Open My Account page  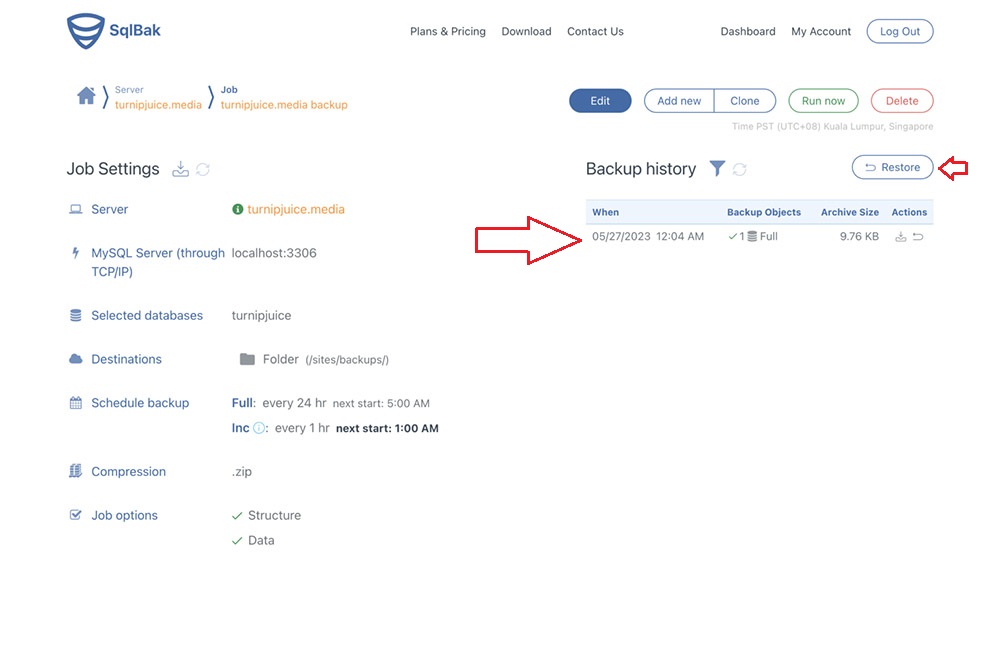821,31
